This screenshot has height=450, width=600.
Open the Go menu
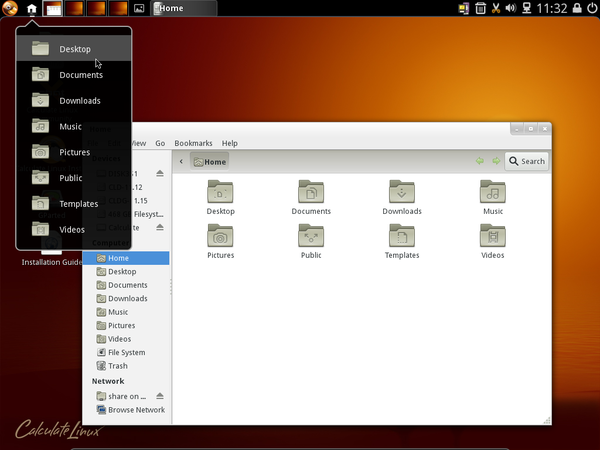160,143
